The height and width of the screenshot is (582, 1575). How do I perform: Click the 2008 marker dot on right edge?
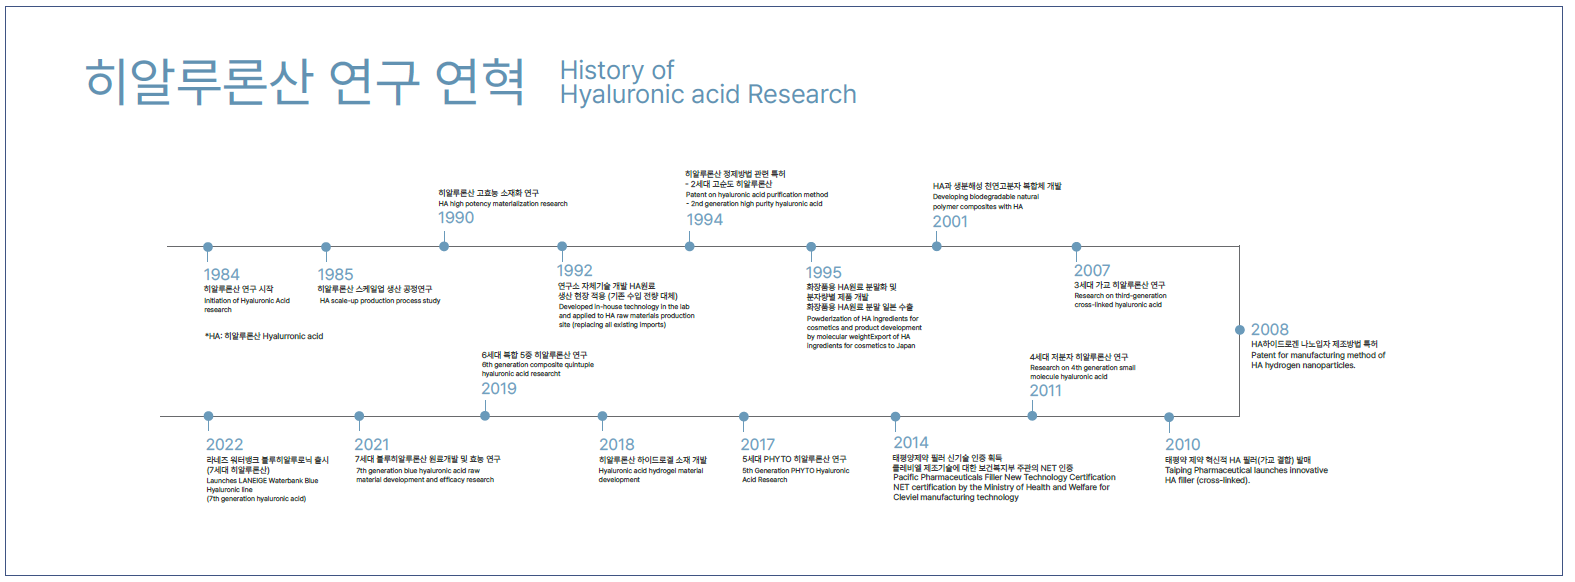[x=1240, y=329]
